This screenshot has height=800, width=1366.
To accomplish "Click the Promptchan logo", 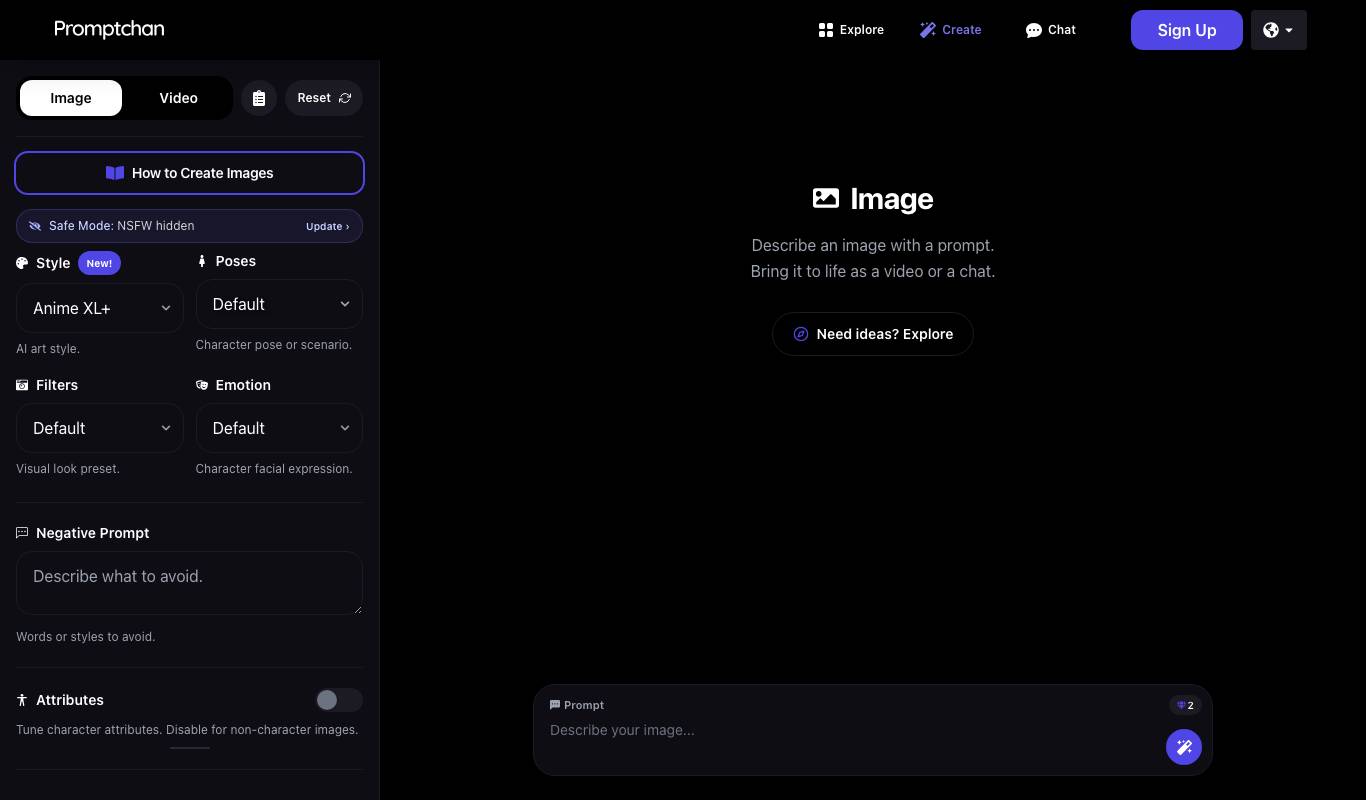I will 109,29.
